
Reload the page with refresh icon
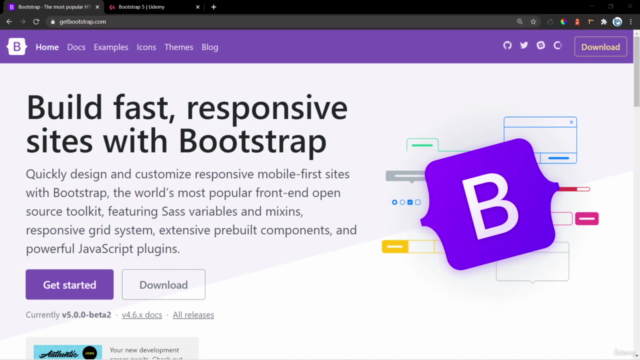(x=36, y=22)
